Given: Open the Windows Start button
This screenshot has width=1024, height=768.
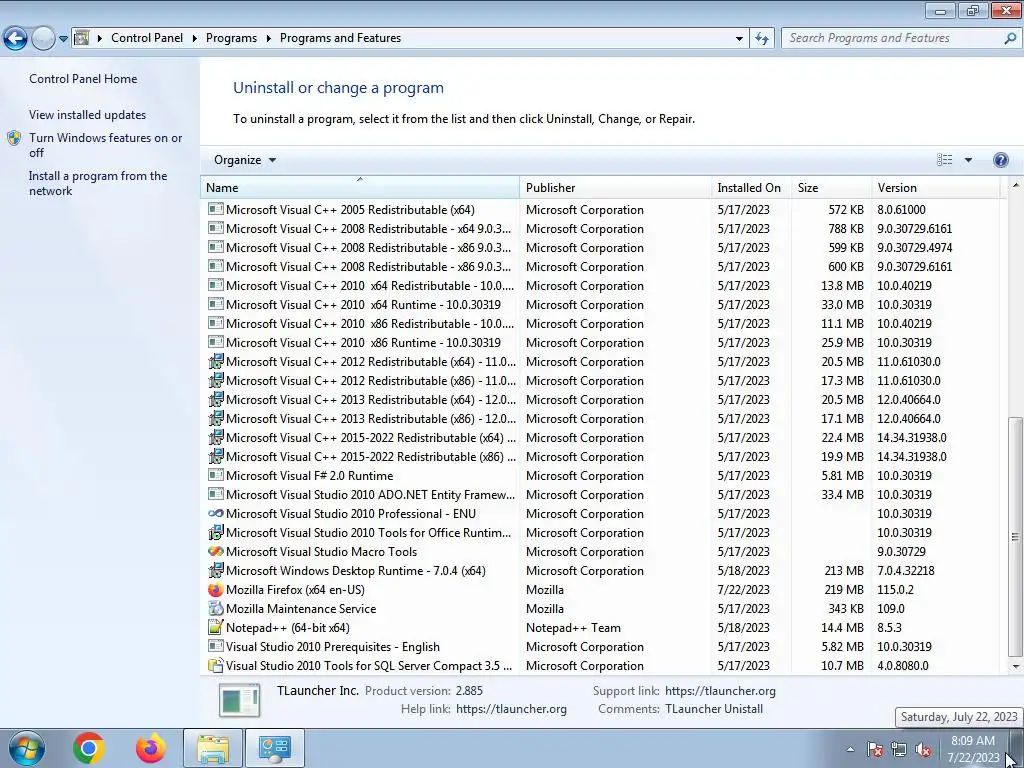Looking at the screenshot, I should pyautogui.click(x=26, y=748).
